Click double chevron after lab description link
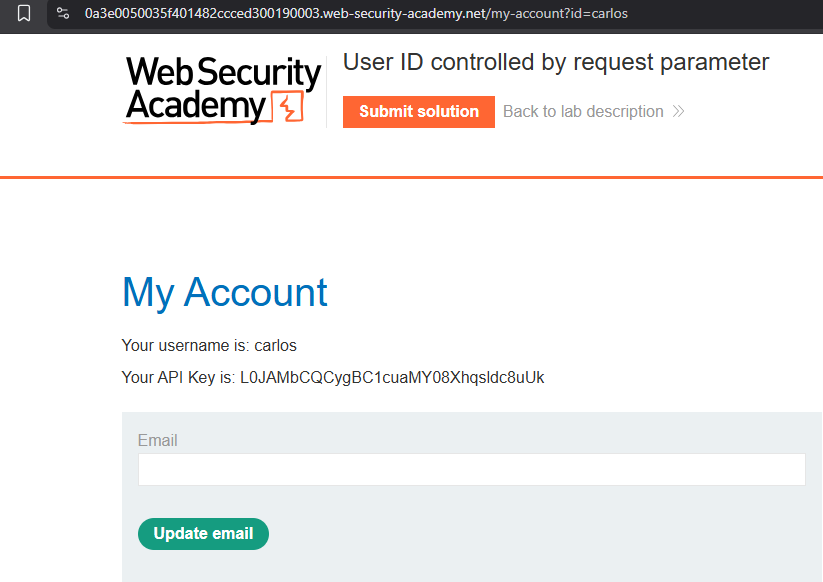The image size is (823, 582). (x=679, y=111)
